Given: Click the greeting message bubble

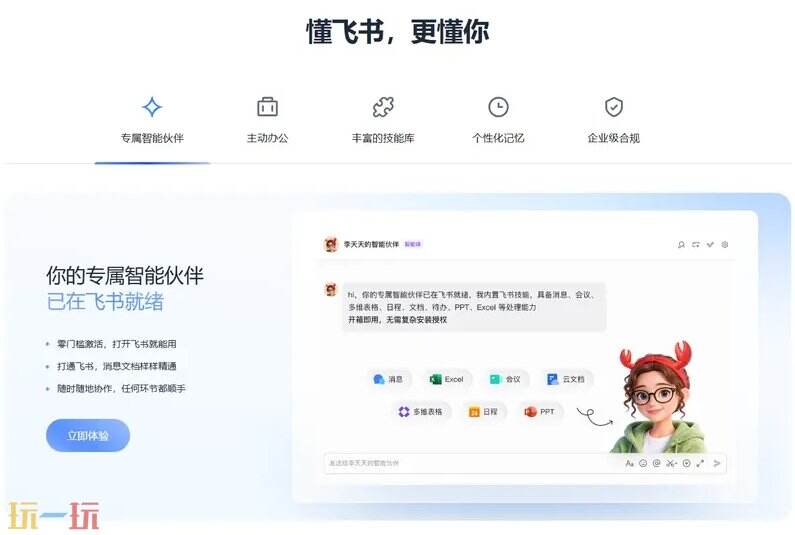Looking at the screenshot, I should point(475,307).
